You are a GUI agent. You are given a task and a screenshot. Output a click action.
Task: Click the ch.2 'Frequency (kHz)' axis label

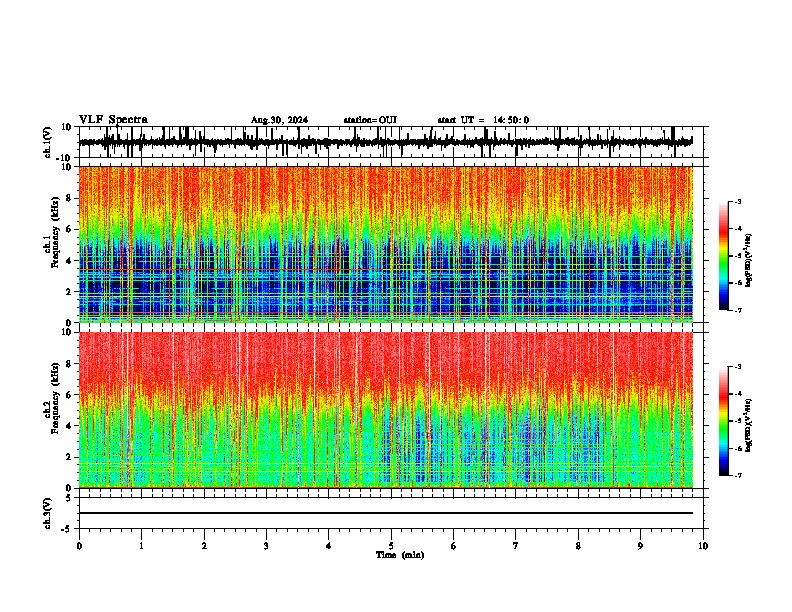point(56,398)
